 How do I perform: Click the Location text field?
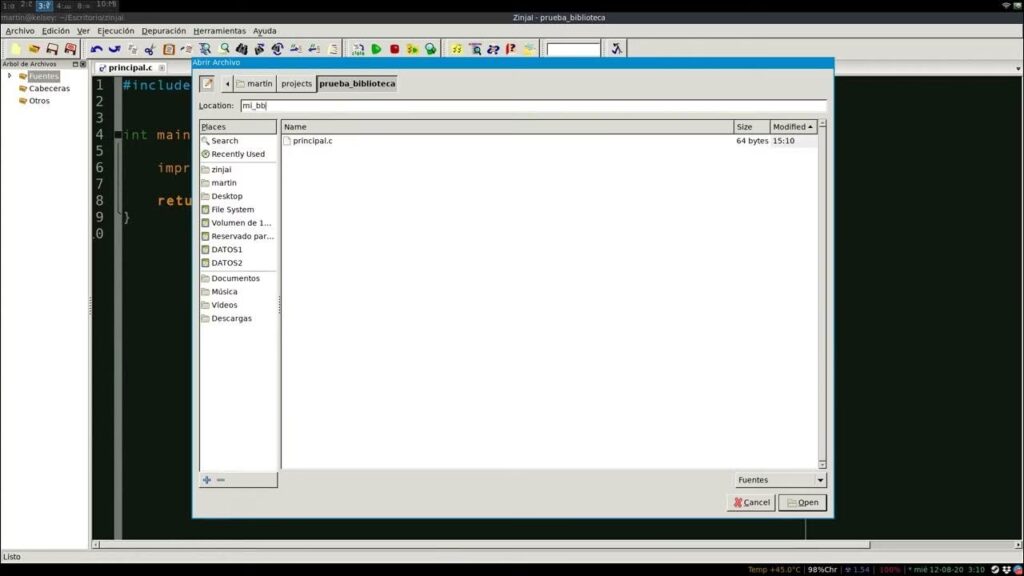coord(532,105)
